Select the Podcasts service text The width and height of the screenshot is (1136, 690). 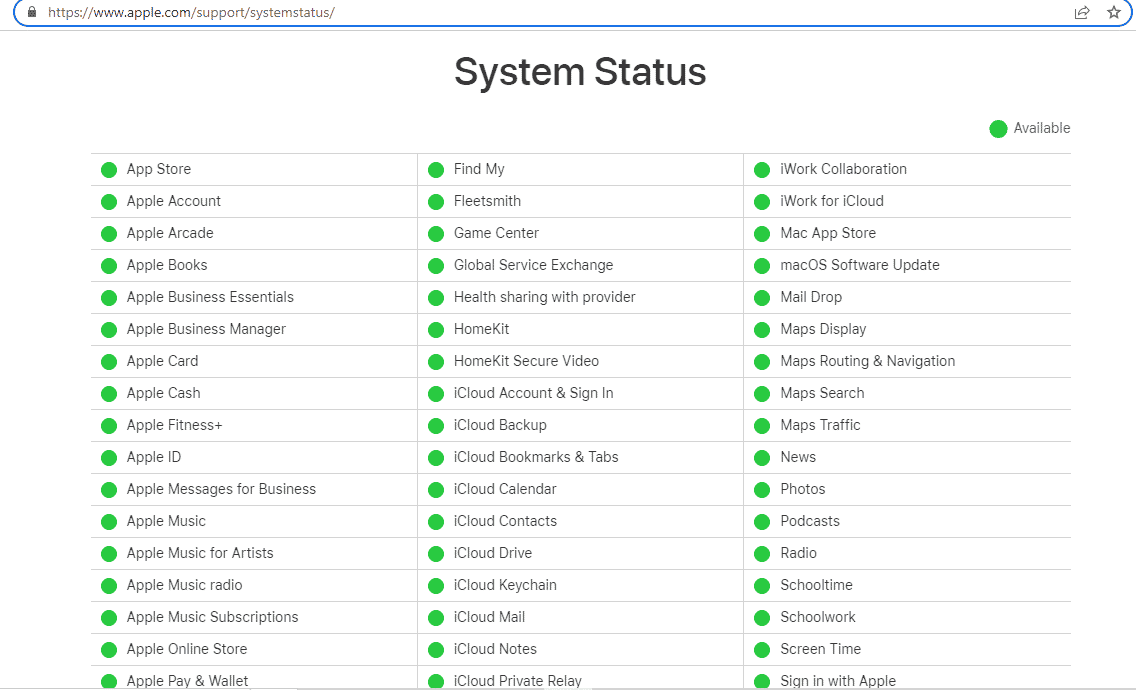point(810,521)
